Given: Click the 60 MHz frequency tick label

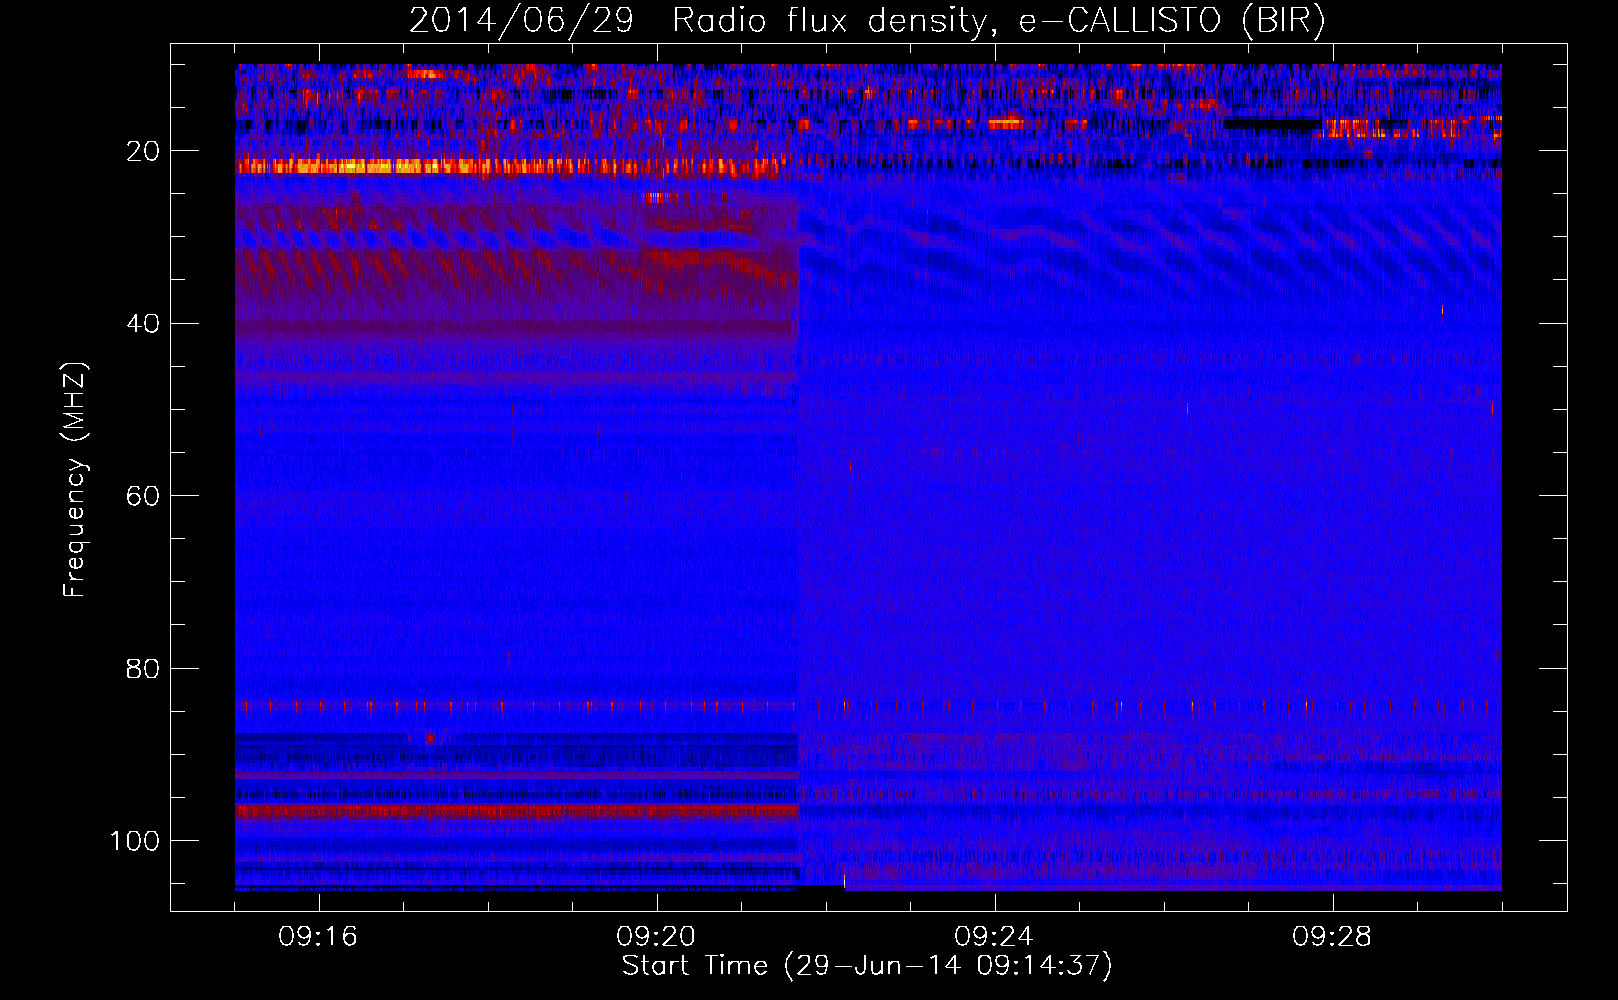Looking at the screenshot, I should point(143,496).
